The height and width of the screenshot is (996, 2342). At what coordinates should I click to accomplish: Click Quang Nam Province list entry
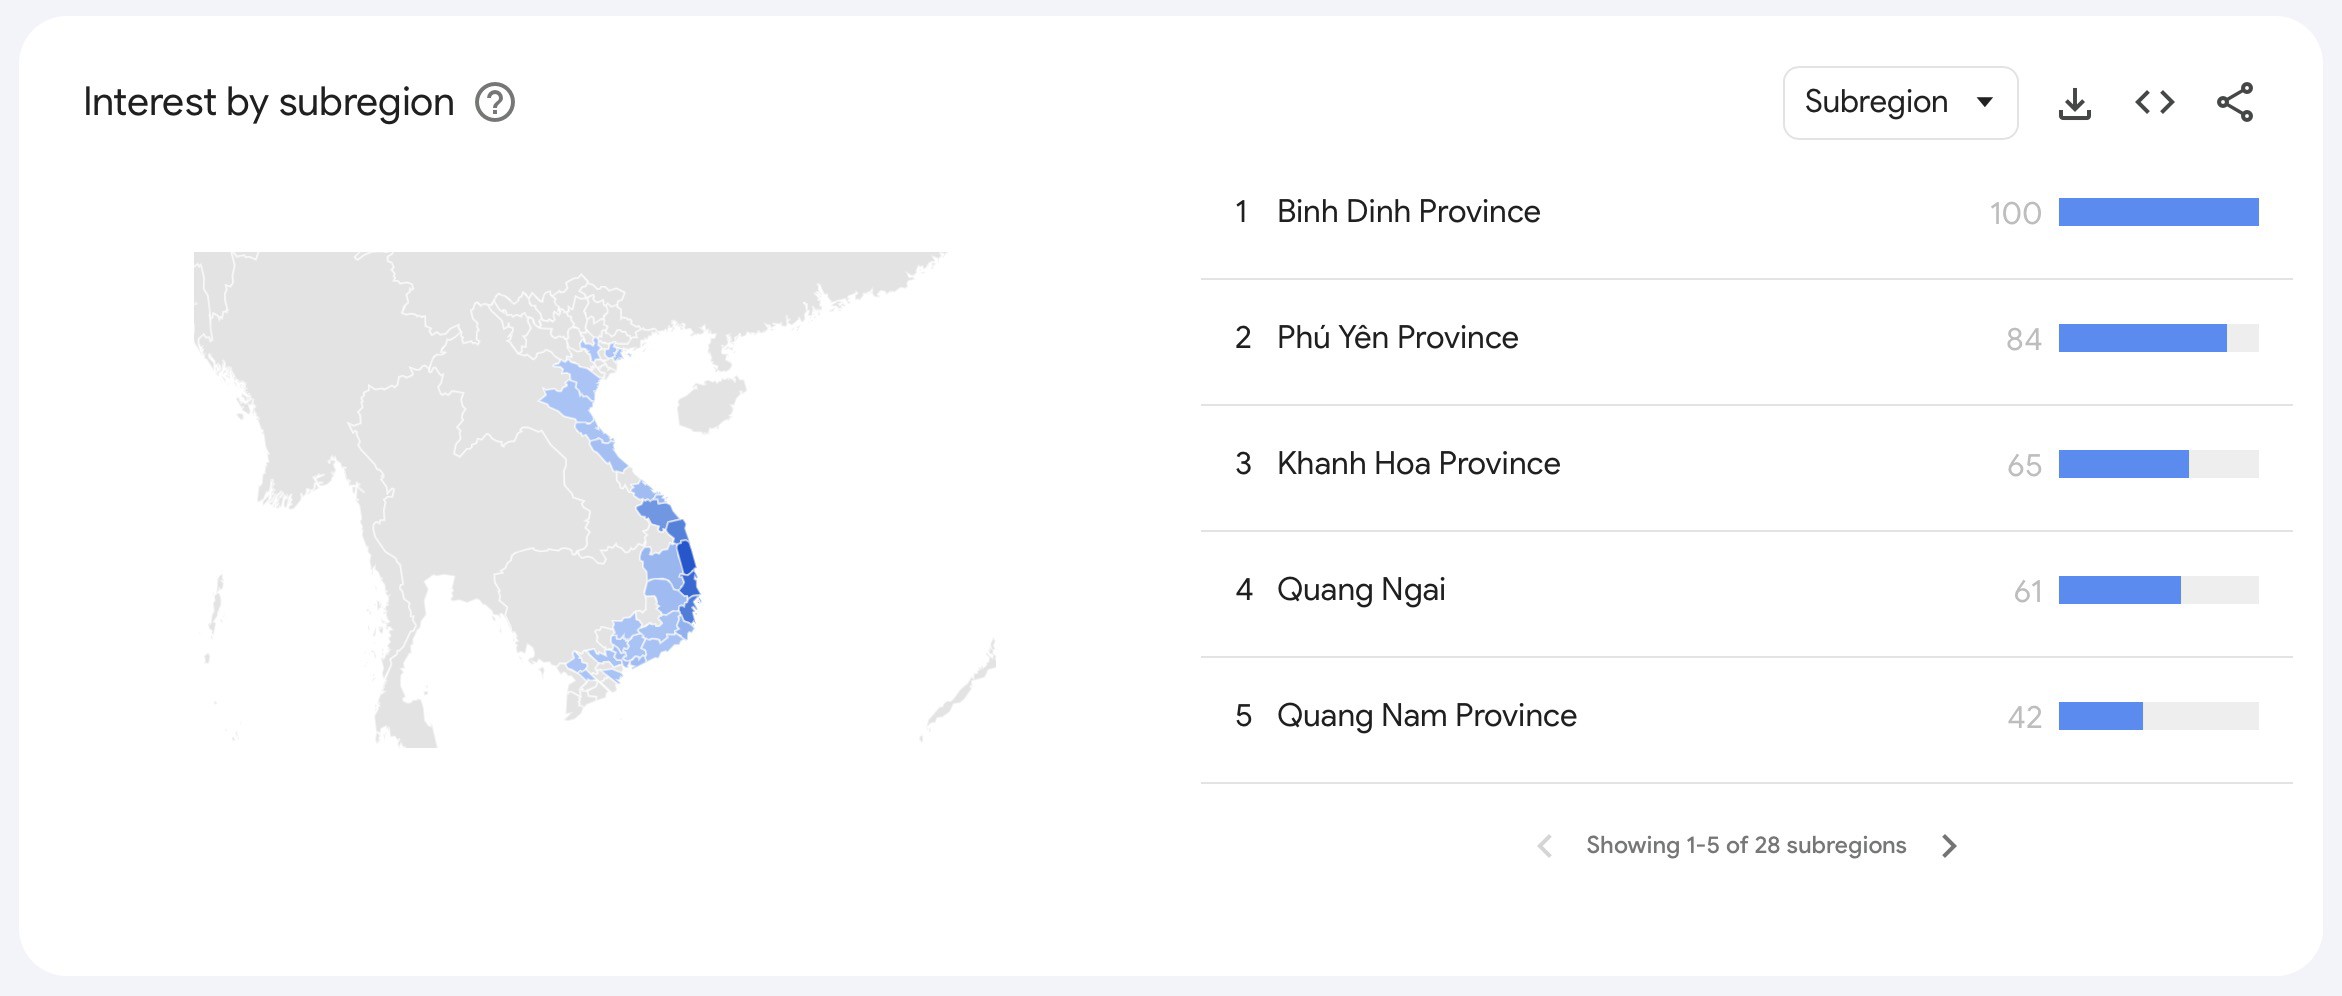pos(1425,715)
